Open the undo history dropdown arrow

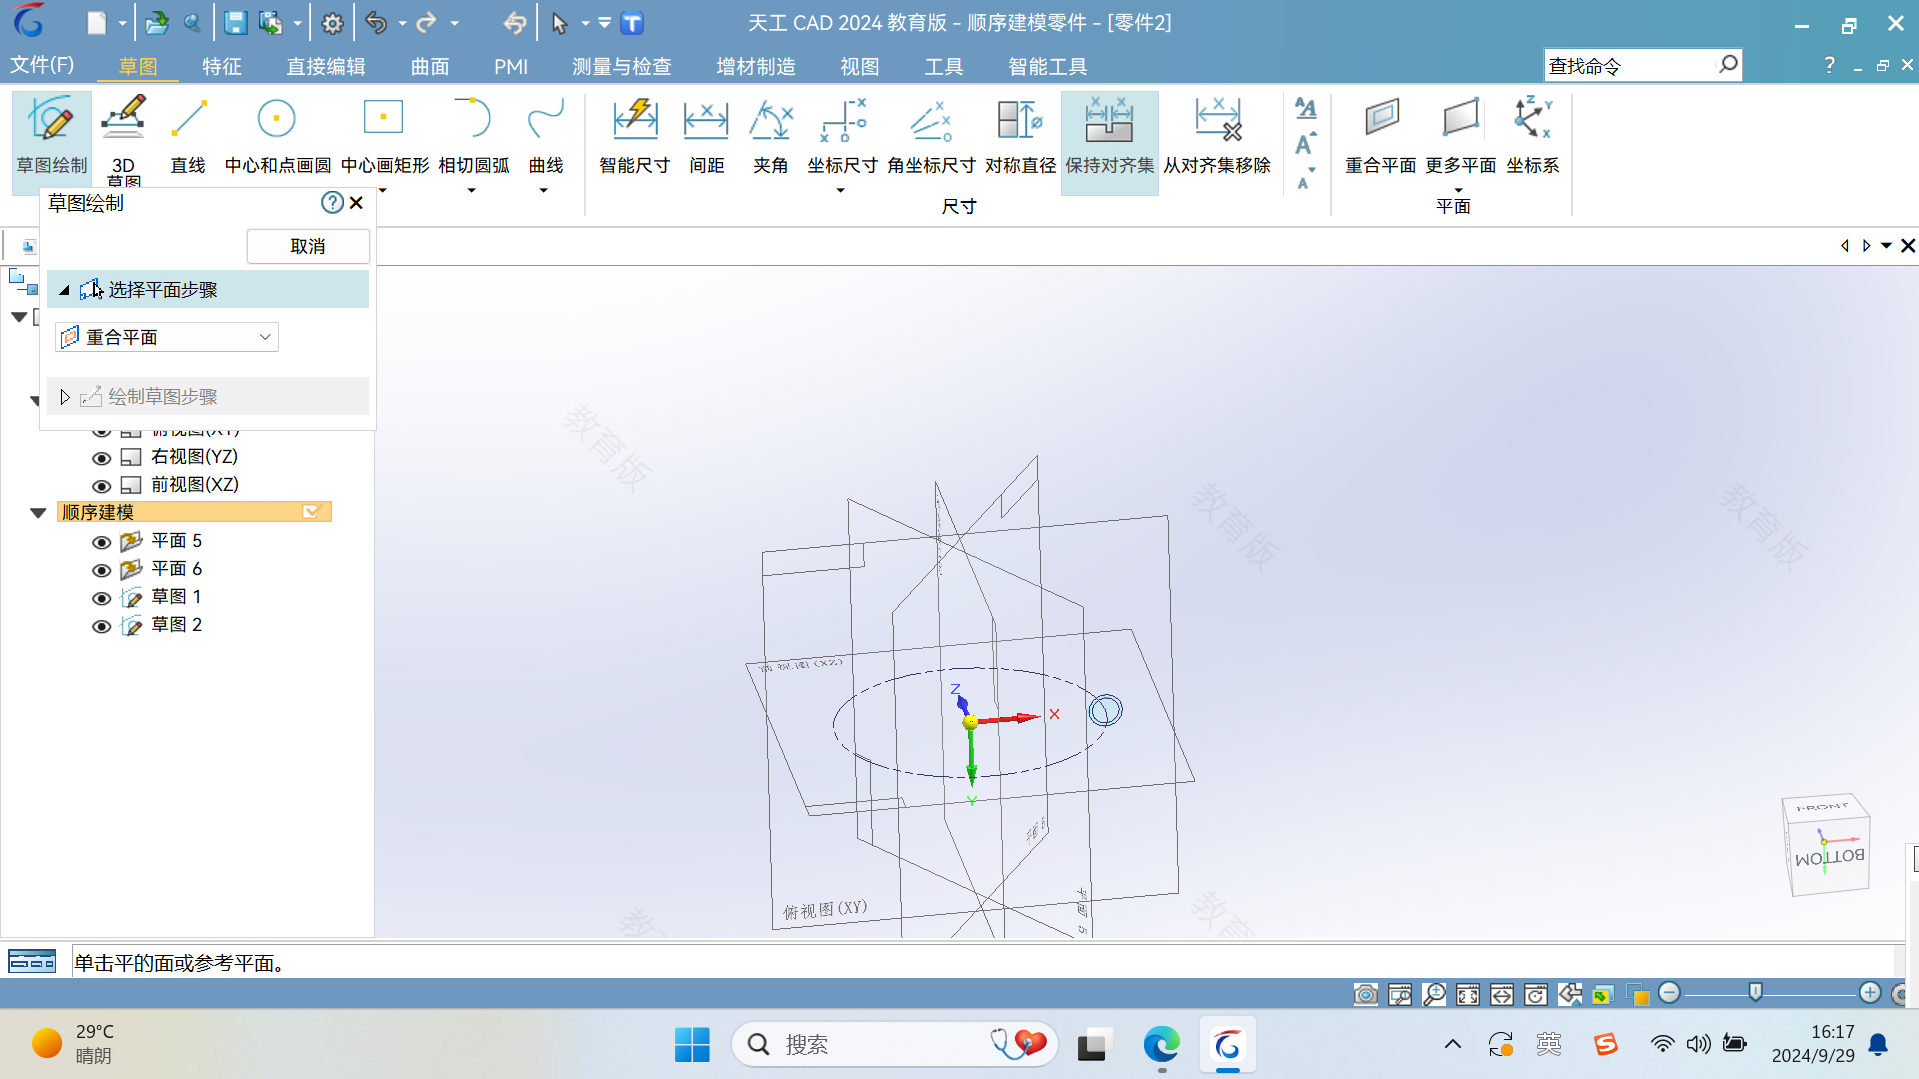pos(402,23)
